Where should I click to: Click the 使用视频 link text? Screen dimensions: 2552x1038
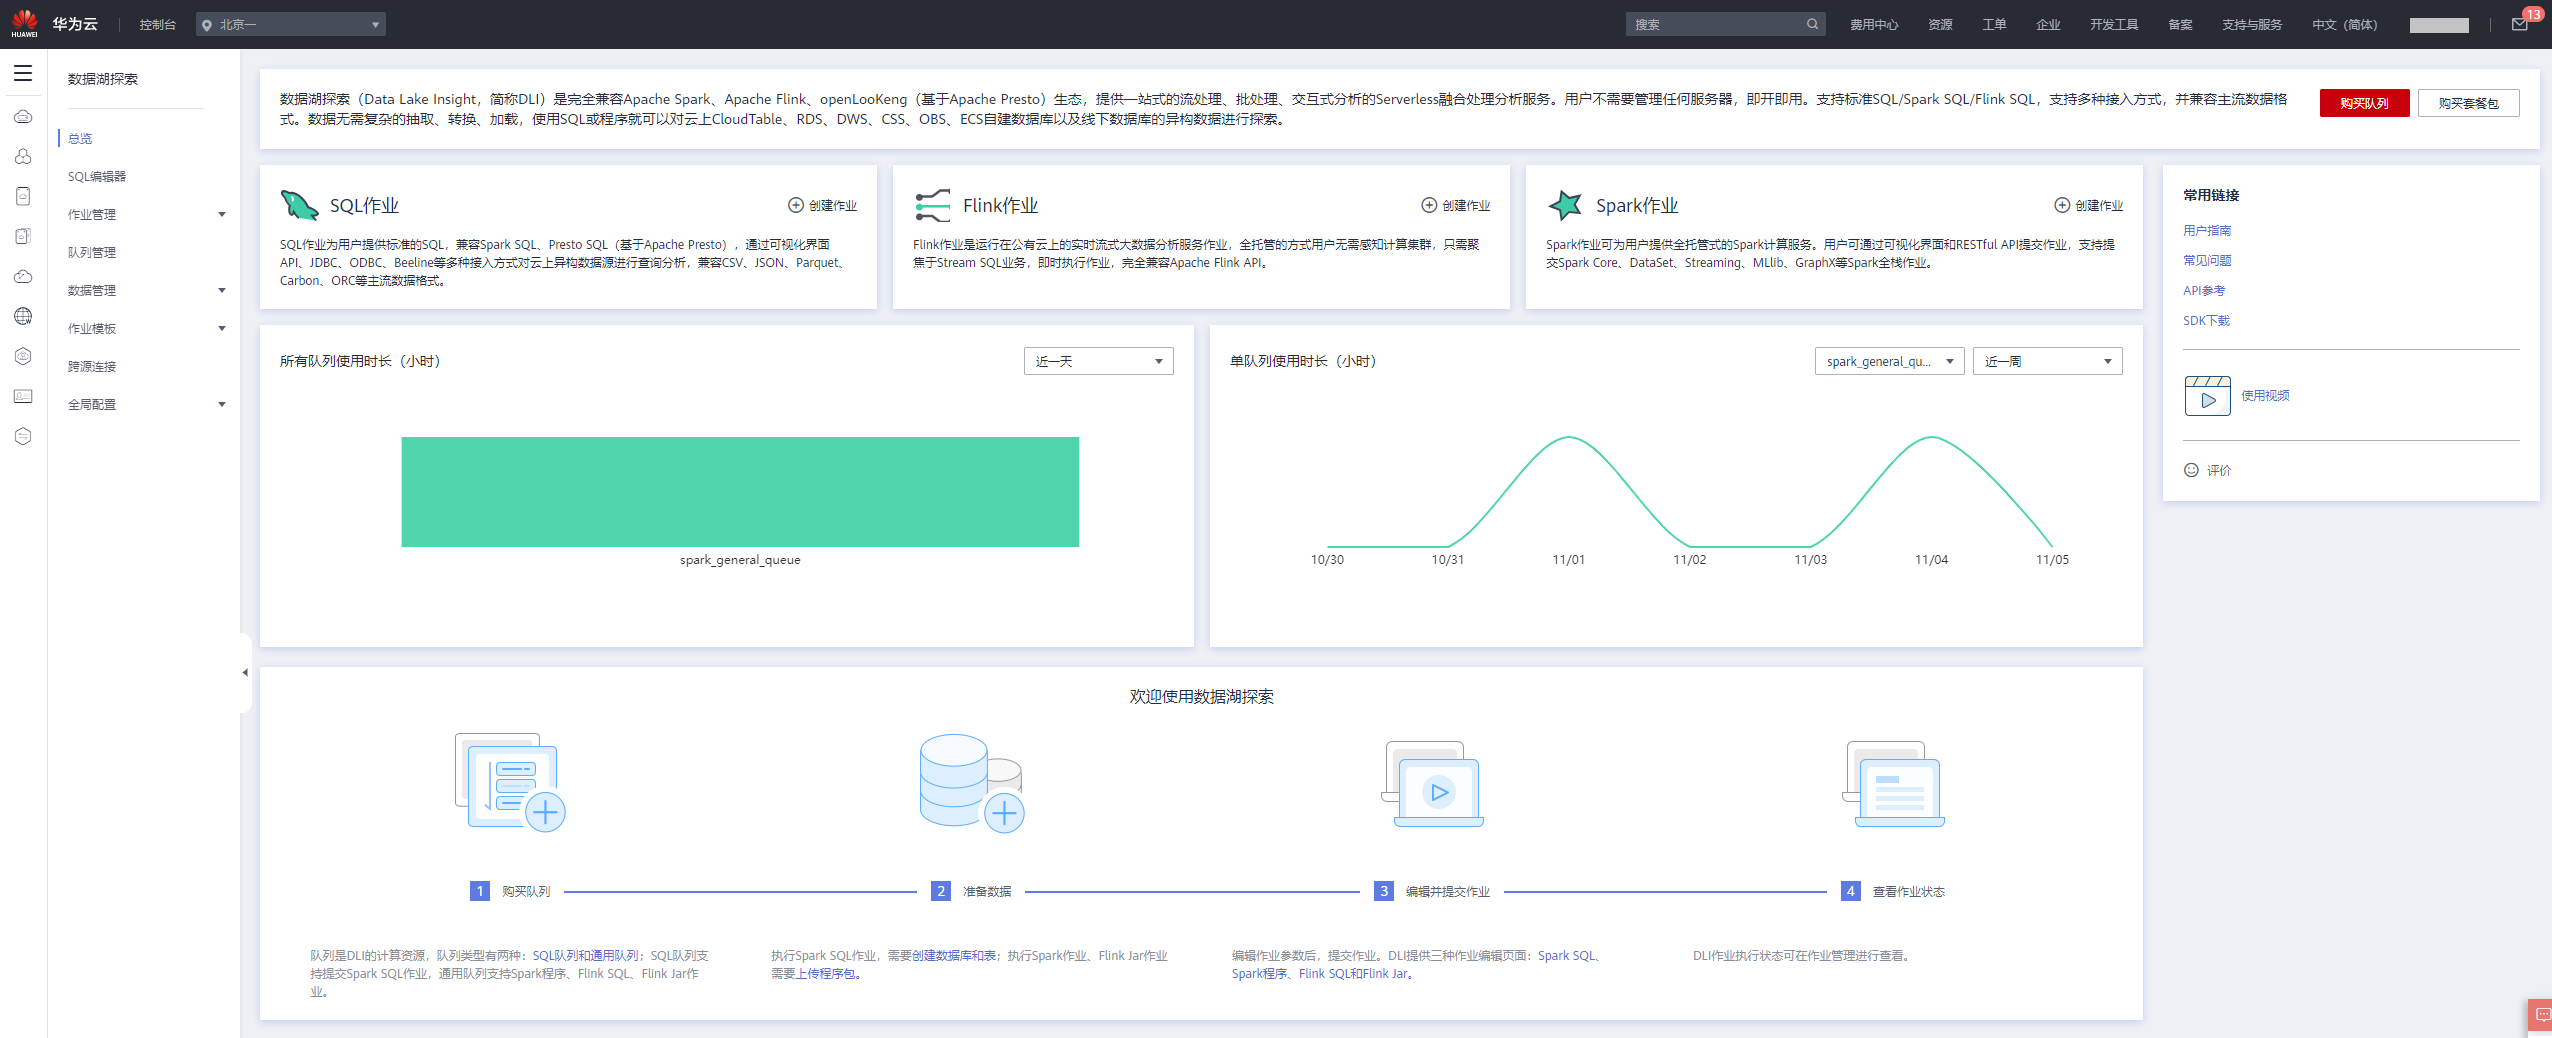(2265, 395)
